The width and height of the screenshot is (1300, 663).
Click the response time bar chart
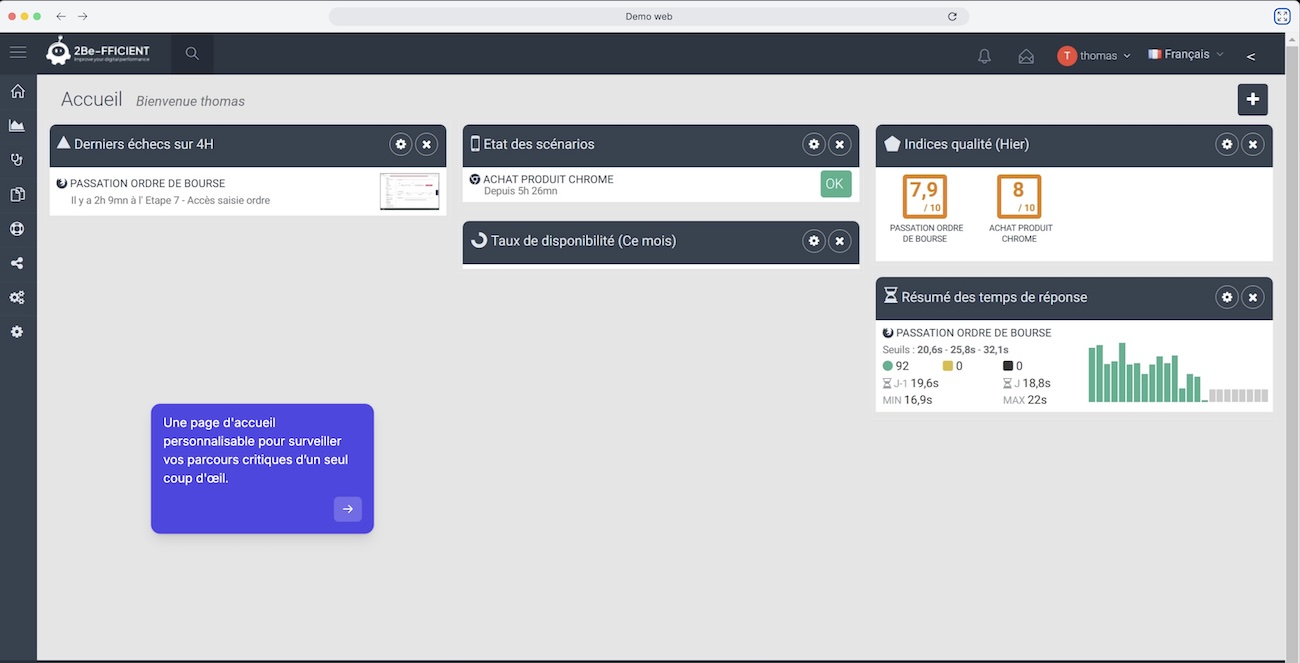point(1177,373)
